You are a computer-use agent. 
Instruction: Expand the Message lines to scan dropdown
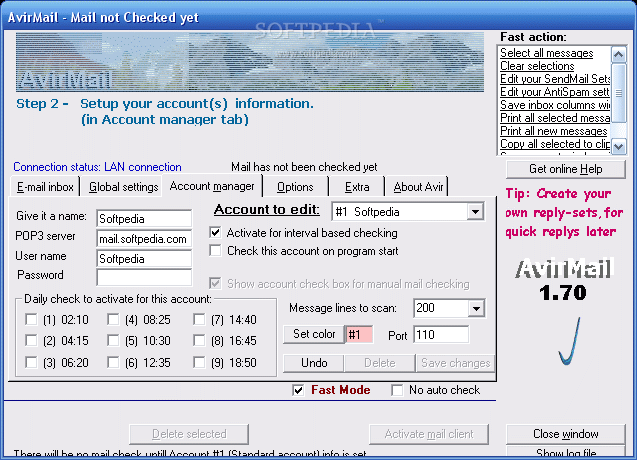tap(476, 308)
